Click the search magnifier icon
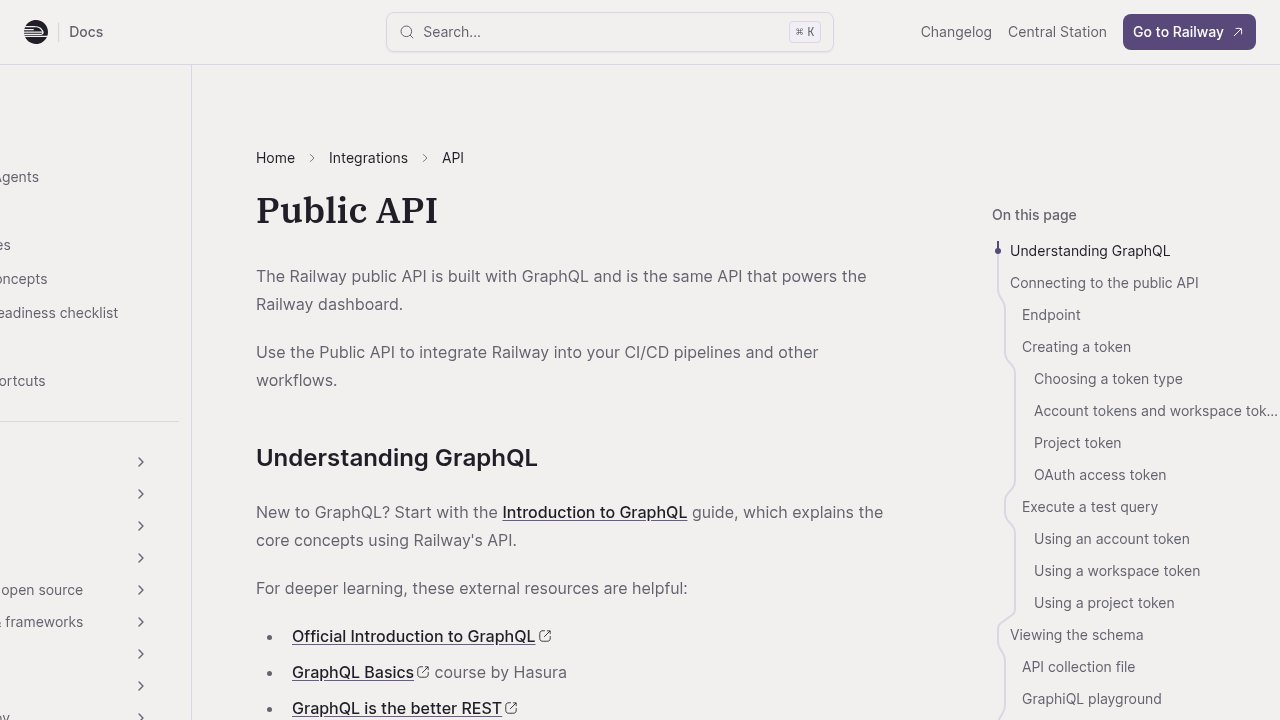 point(407,32)
